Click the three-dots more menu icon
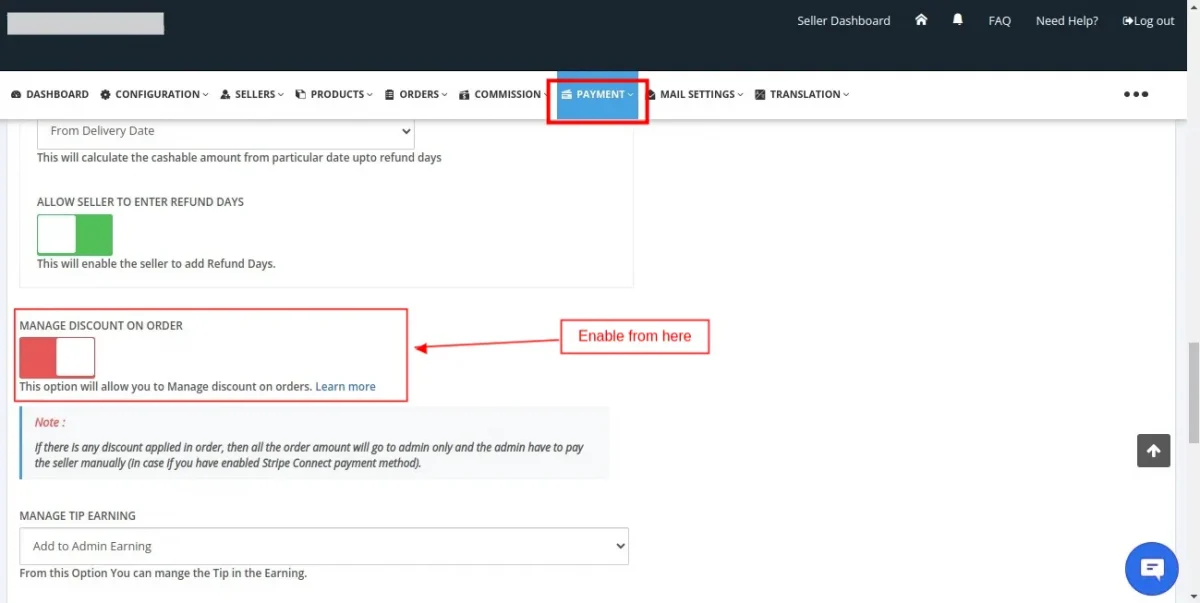The width and height of the screenshot is (1200, 603). click(x=1136, y=94)
